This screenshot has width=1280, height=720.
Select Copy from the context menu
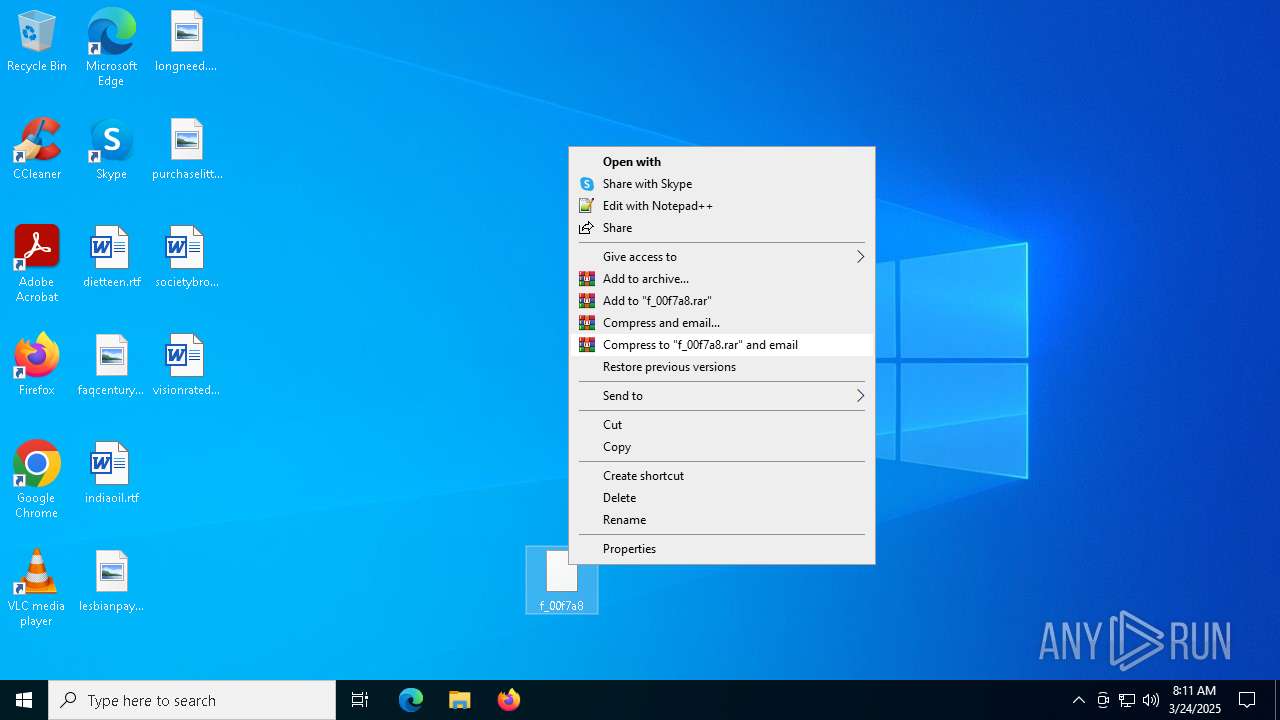tap(722, 447)
